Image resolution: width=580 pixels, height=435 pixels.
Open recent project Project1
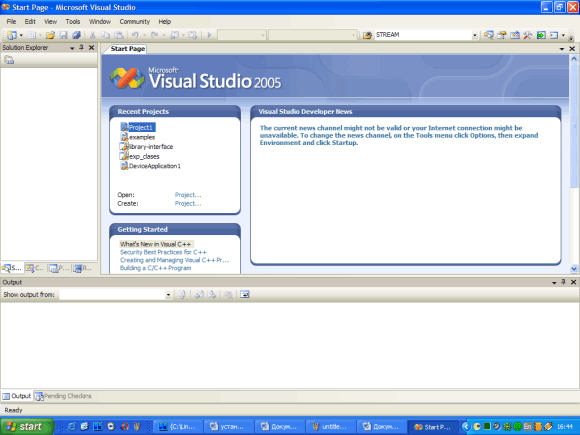[x=138, y=127]
